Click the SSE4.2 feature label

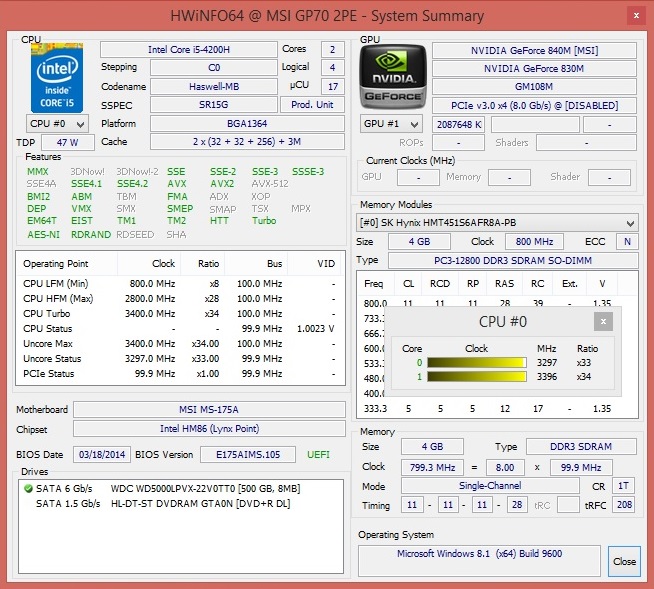click(x=133, y=184)
